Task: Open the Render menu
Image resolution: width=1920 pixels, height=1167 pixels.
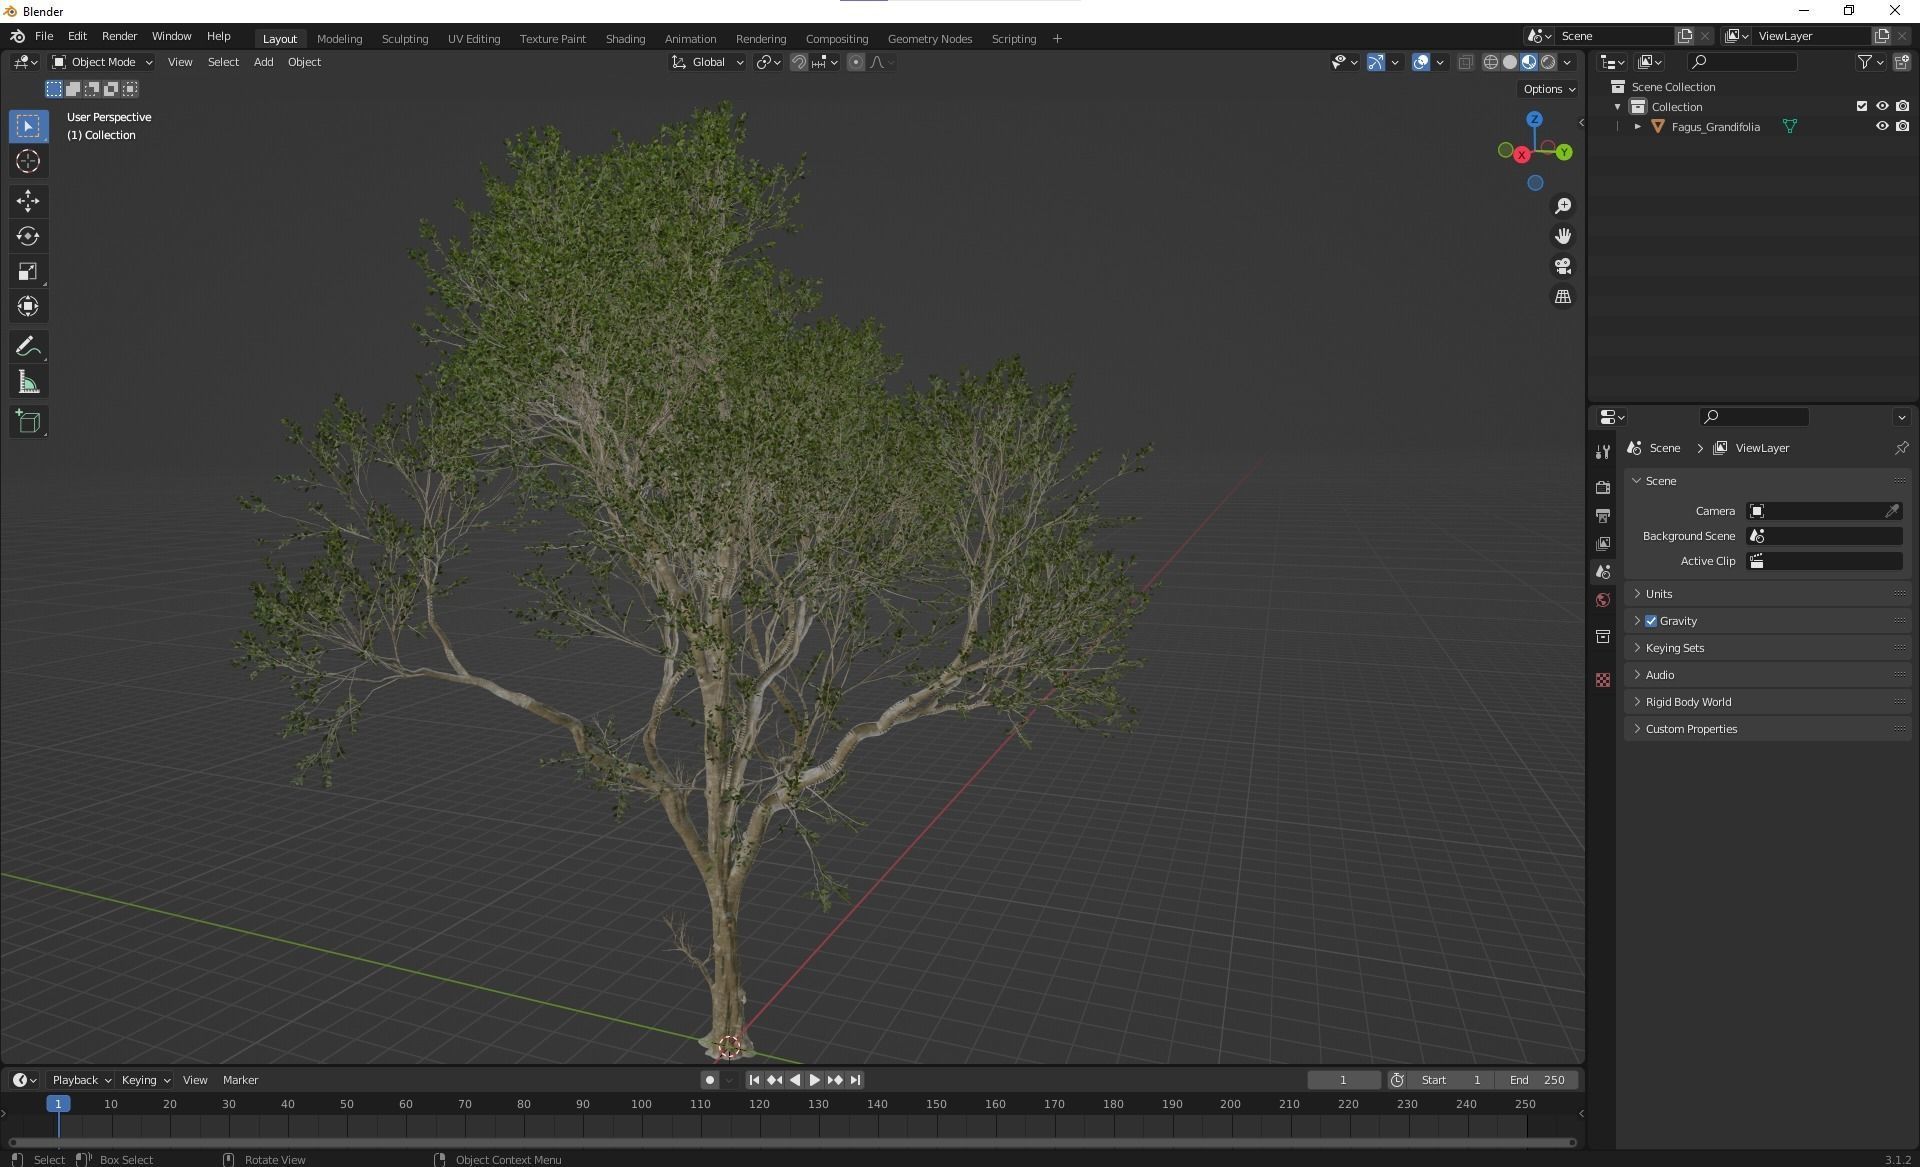Action: pyautogui.click(x=119, y=36)
